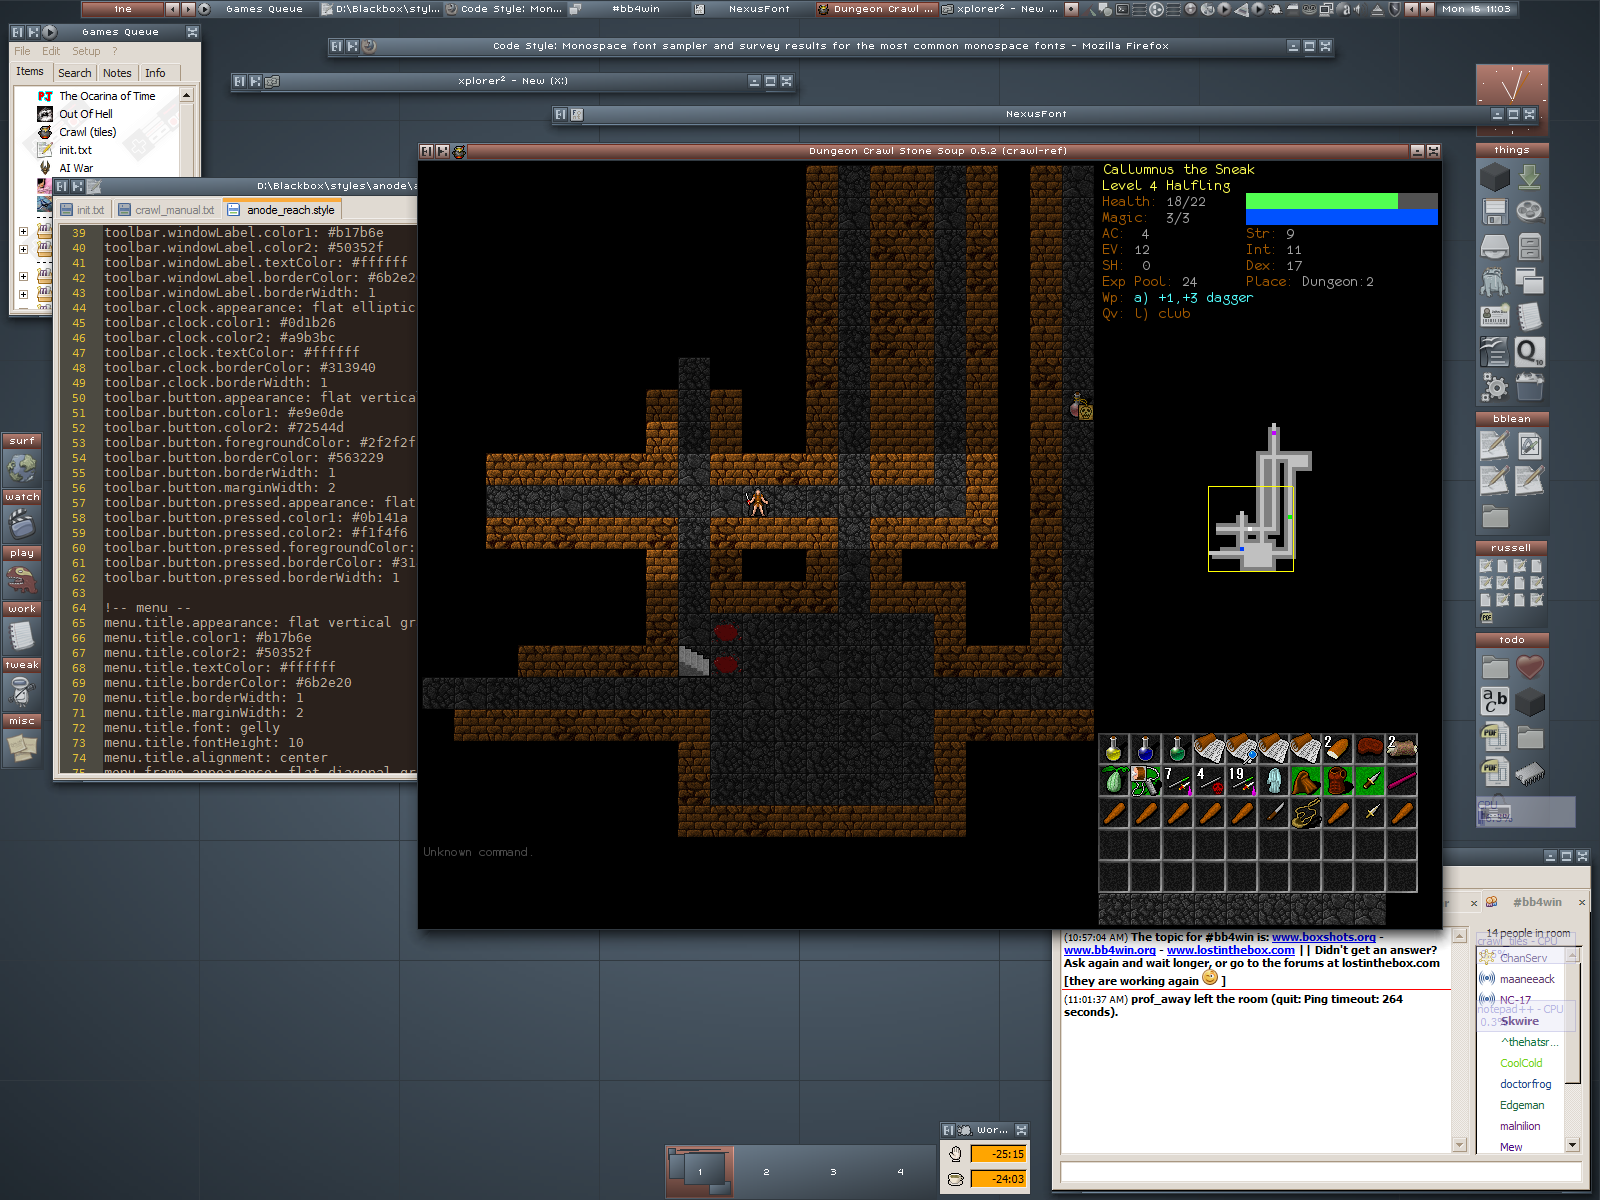Open the www.bb4win.org link in chat

point(1109,950)
